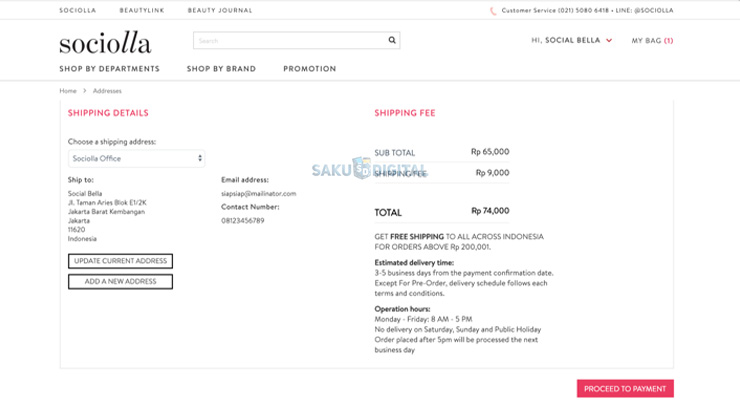
Task: Select the Sociolla top tab
Action: (x=76, y=11)
